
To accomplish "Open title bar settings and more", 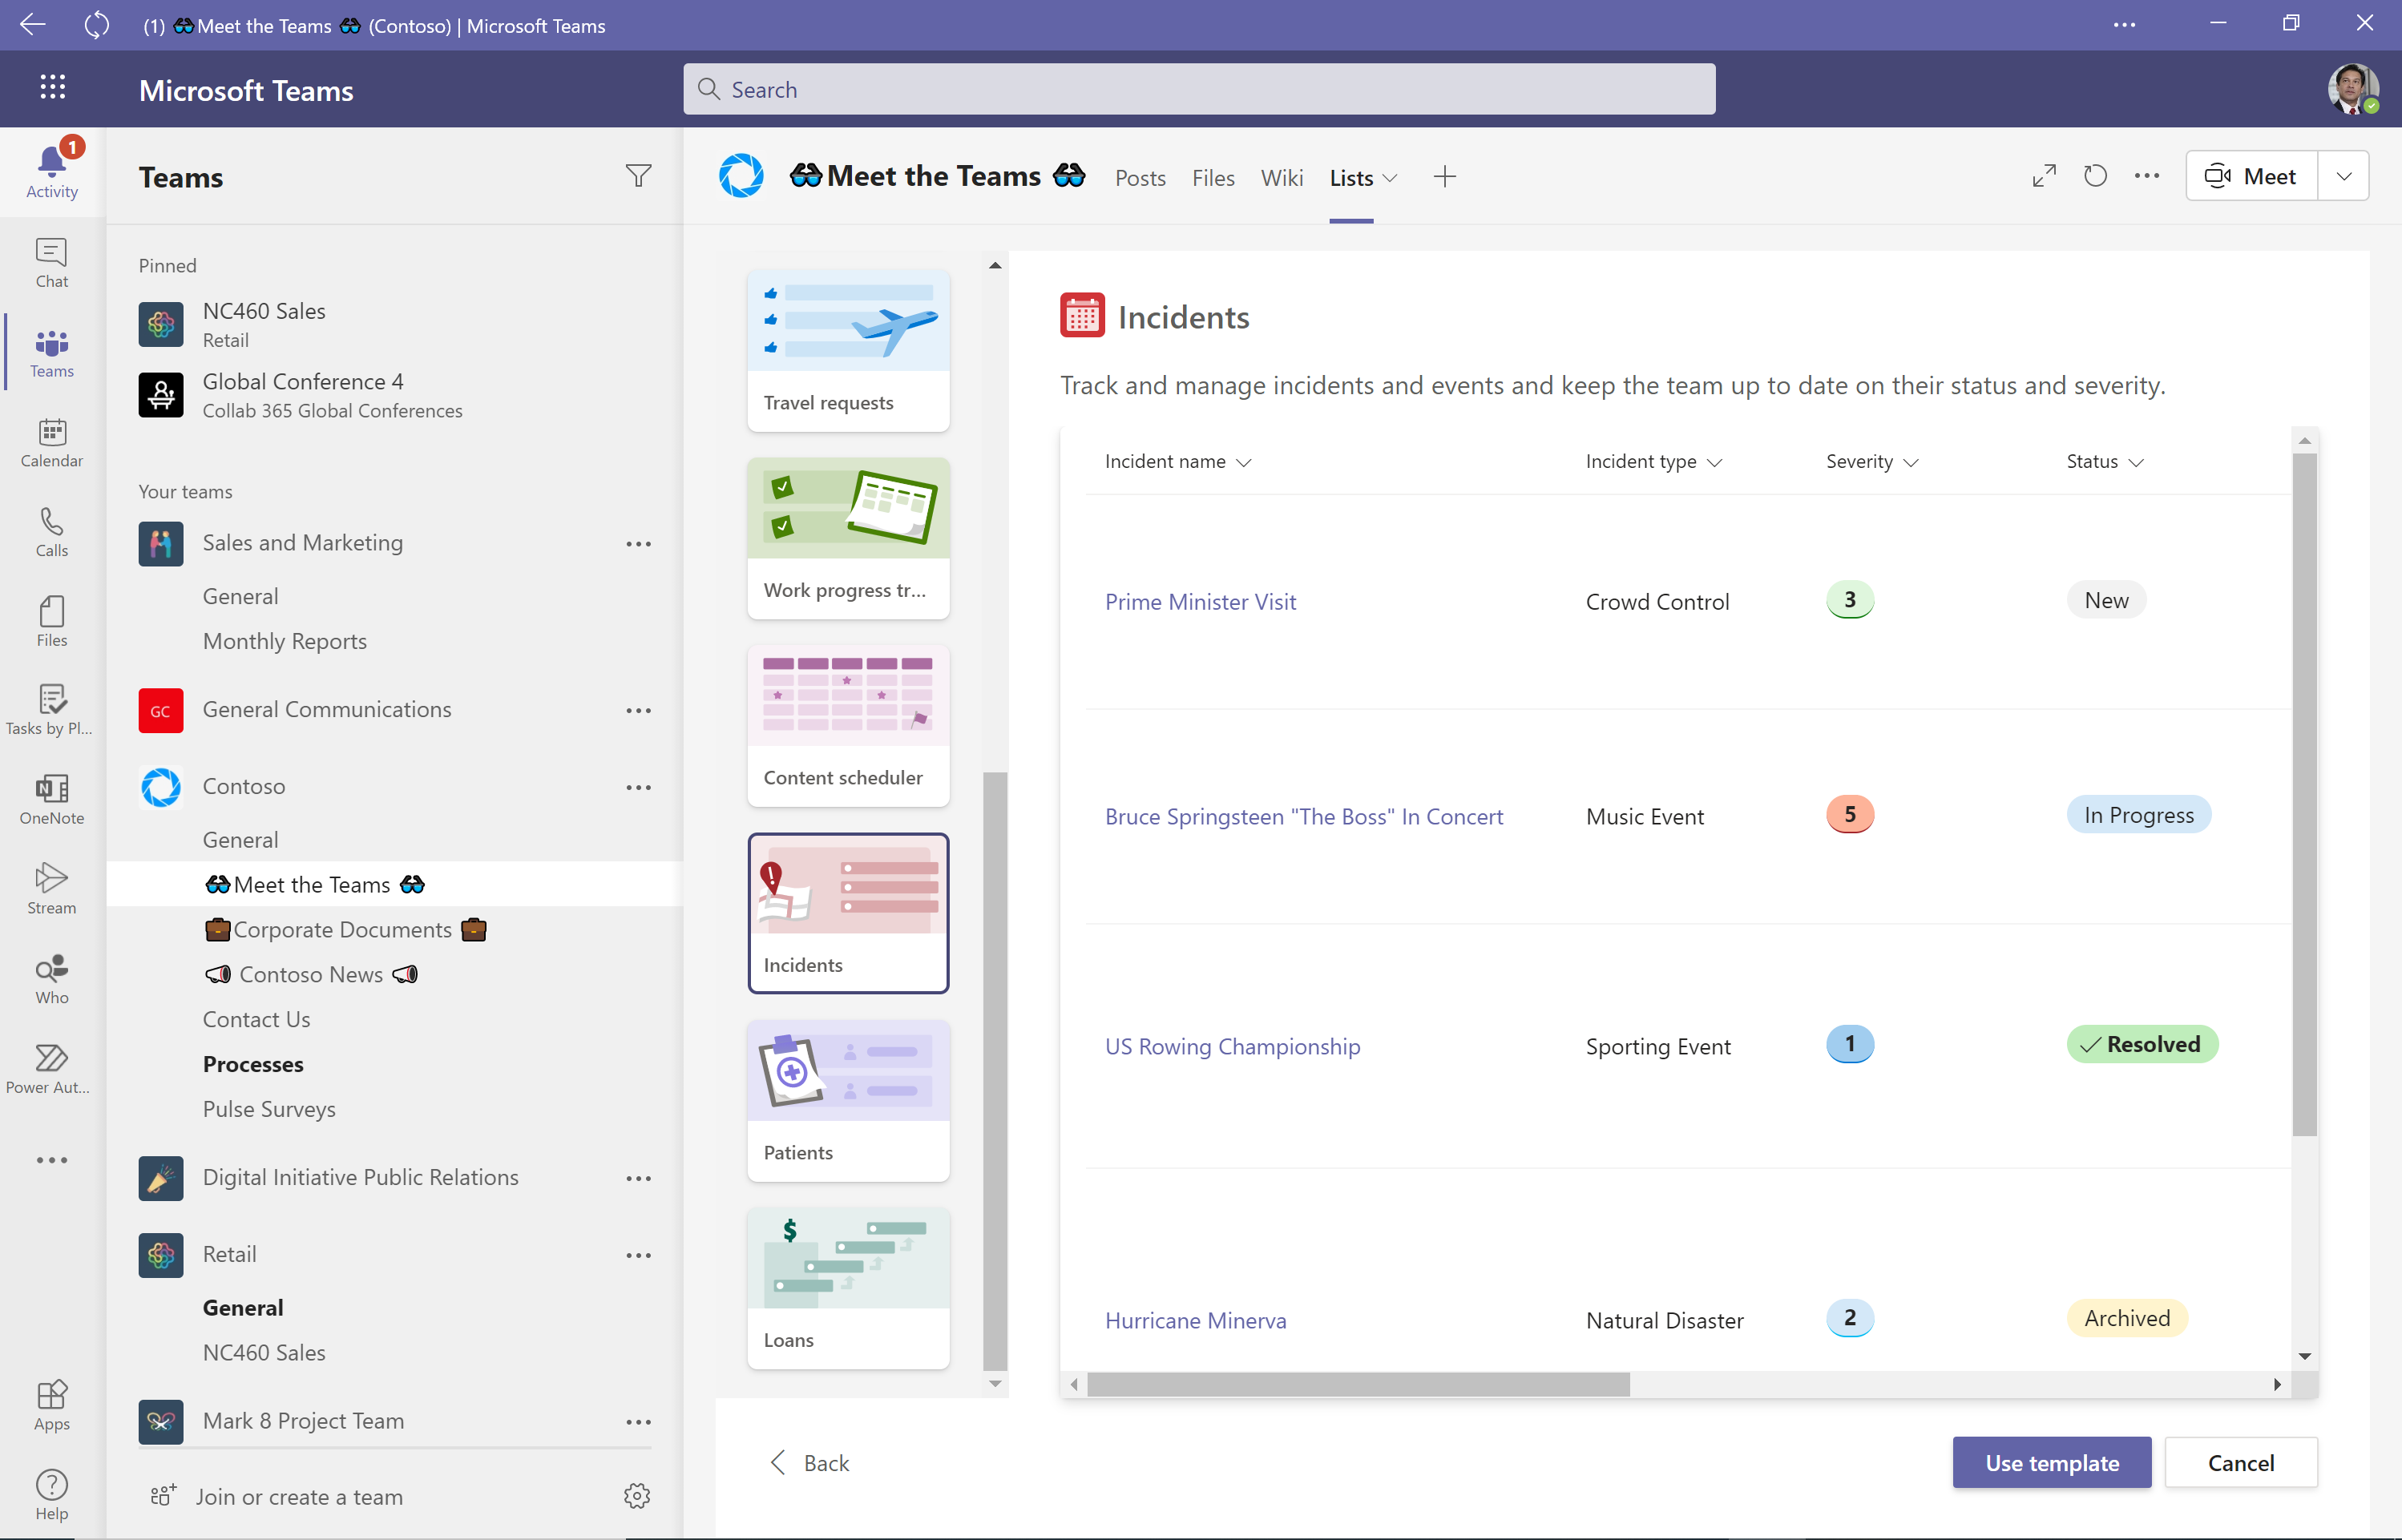I will (x=2125, y=25).
